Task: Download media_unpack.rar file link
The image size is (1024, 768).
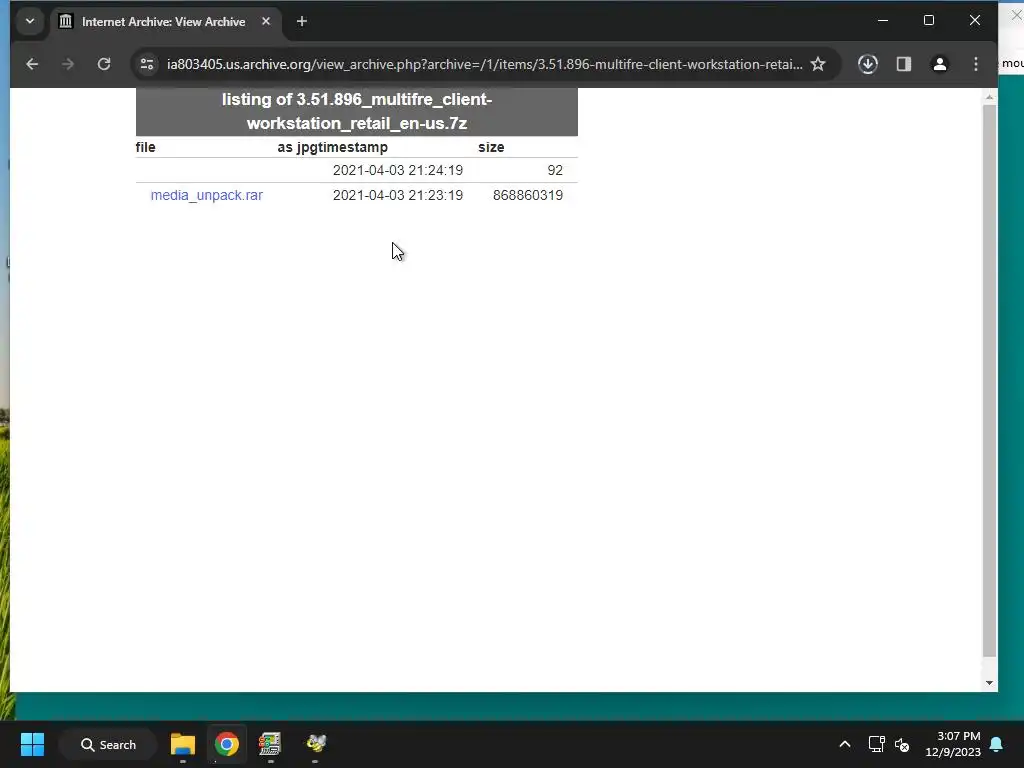Action: [206, 195]
